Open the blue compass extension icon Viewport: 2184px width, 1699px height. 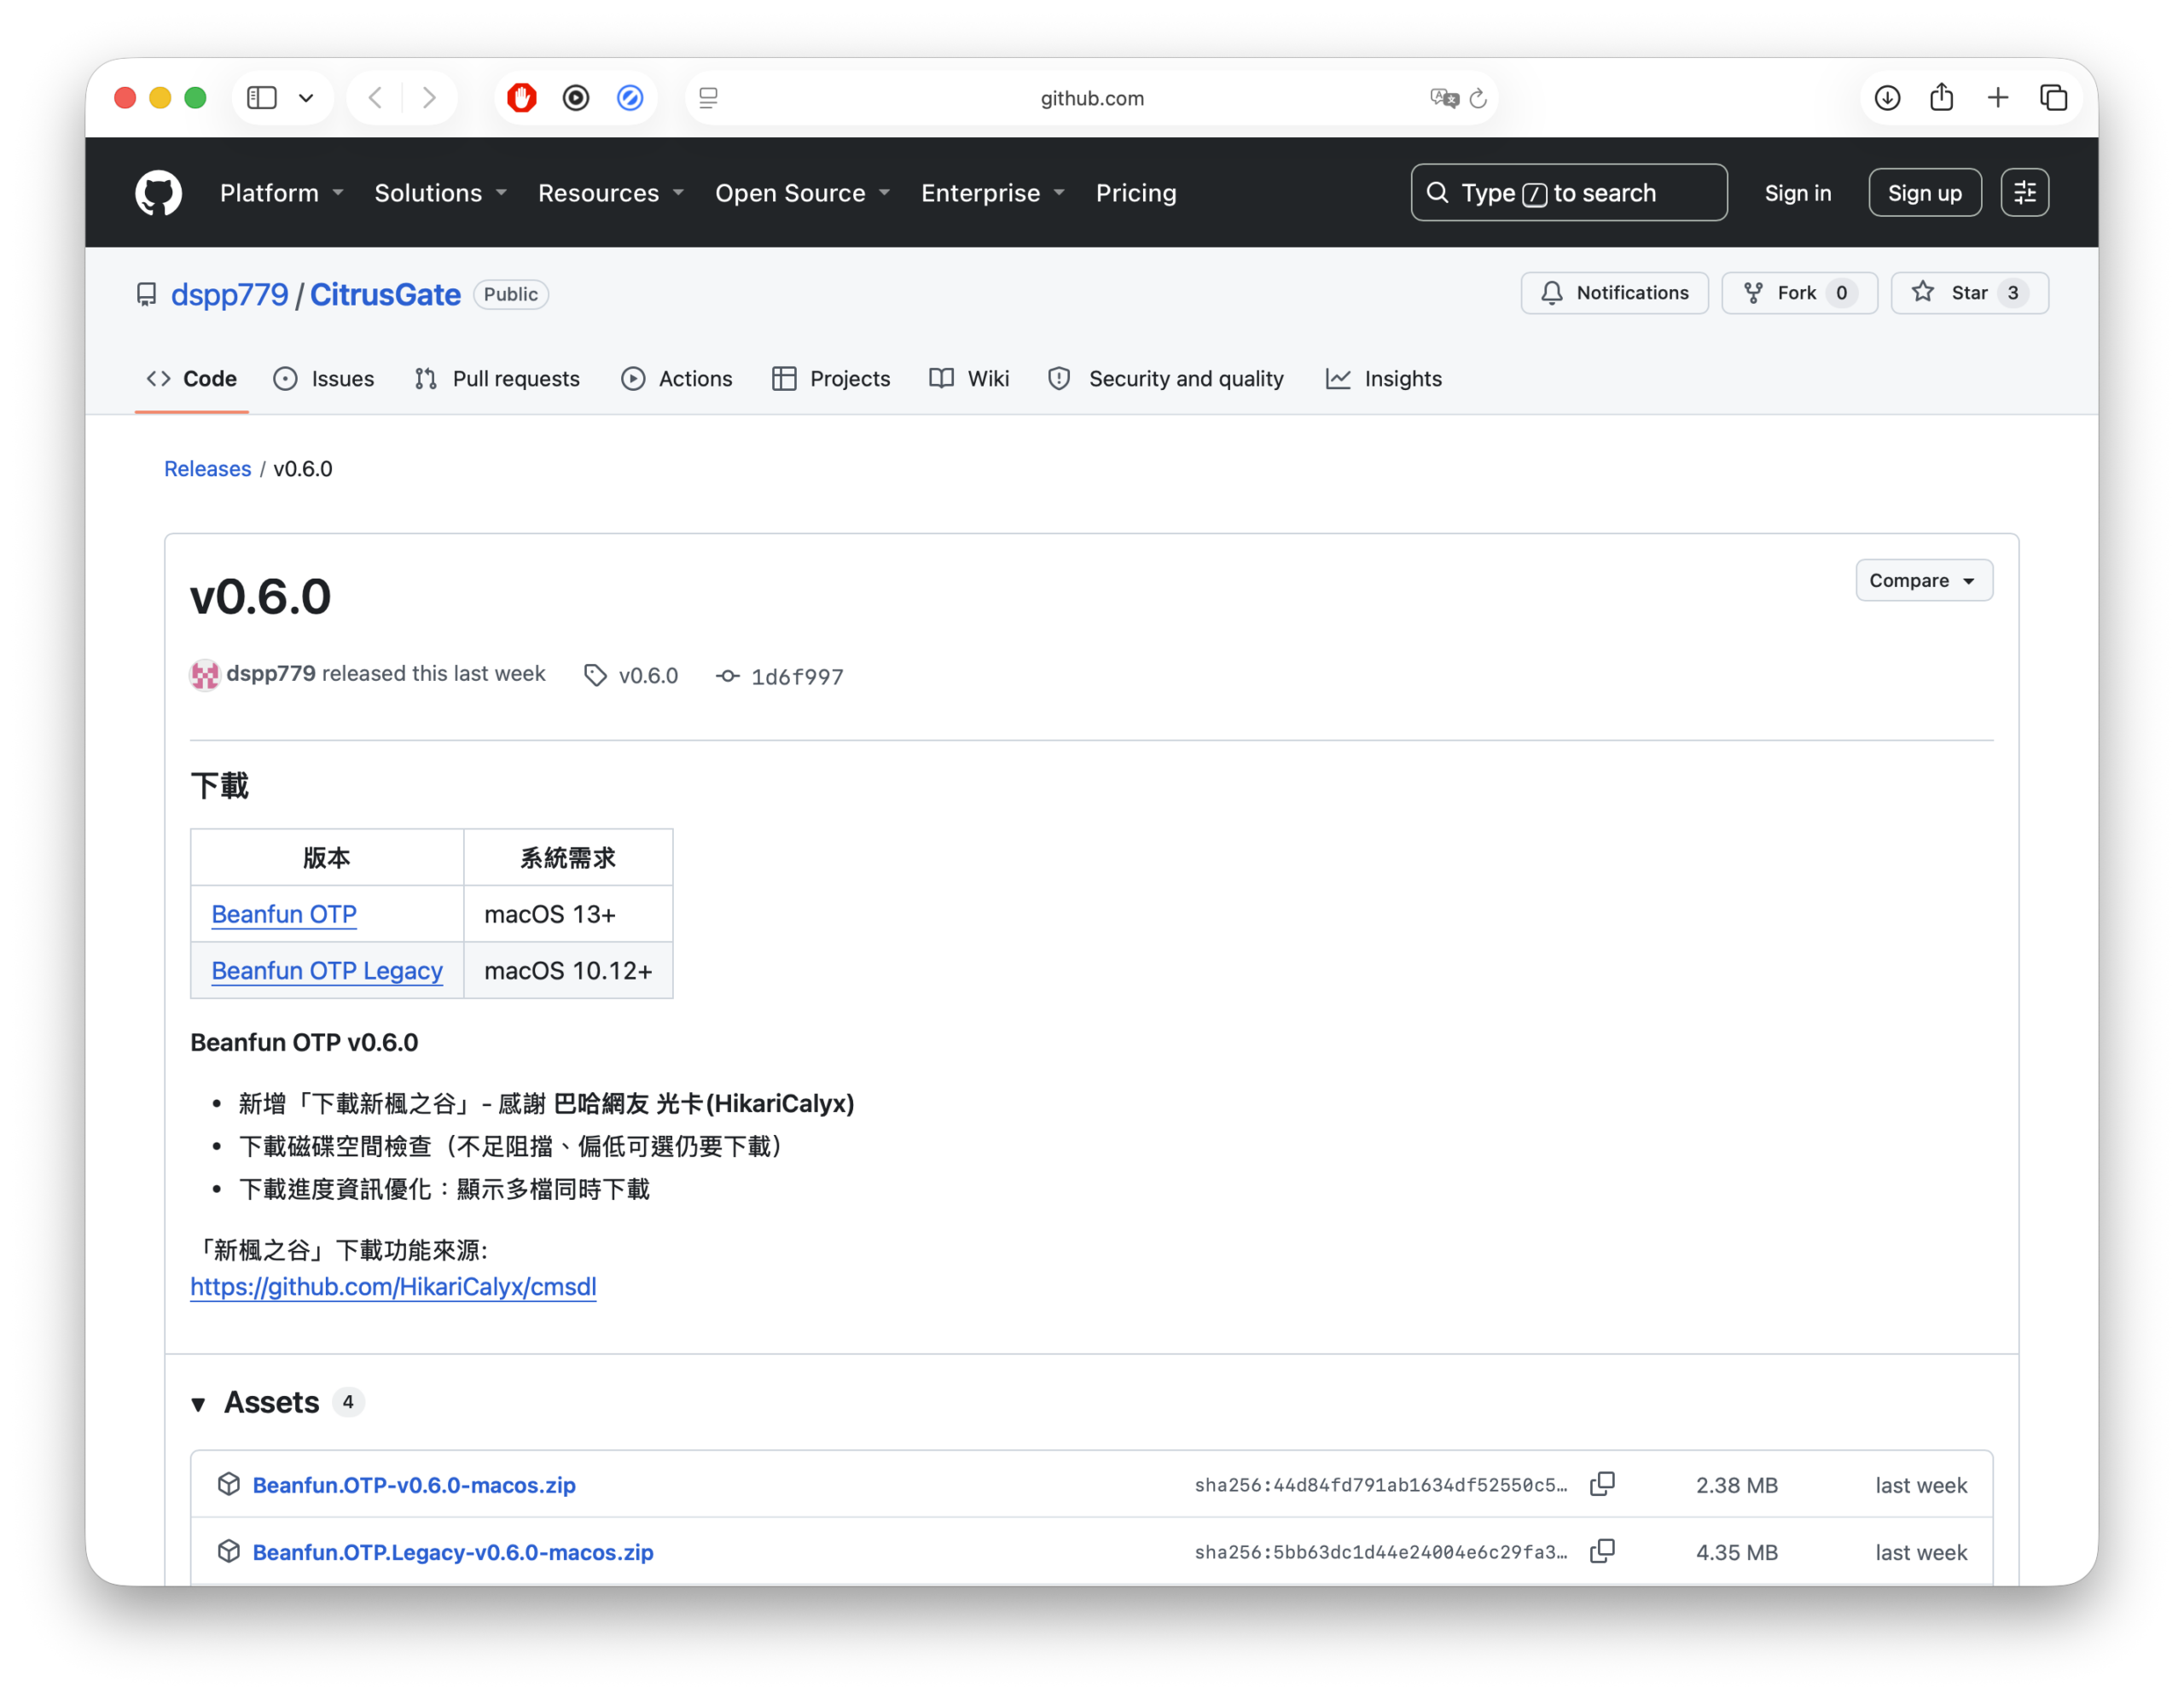point(630,98)
